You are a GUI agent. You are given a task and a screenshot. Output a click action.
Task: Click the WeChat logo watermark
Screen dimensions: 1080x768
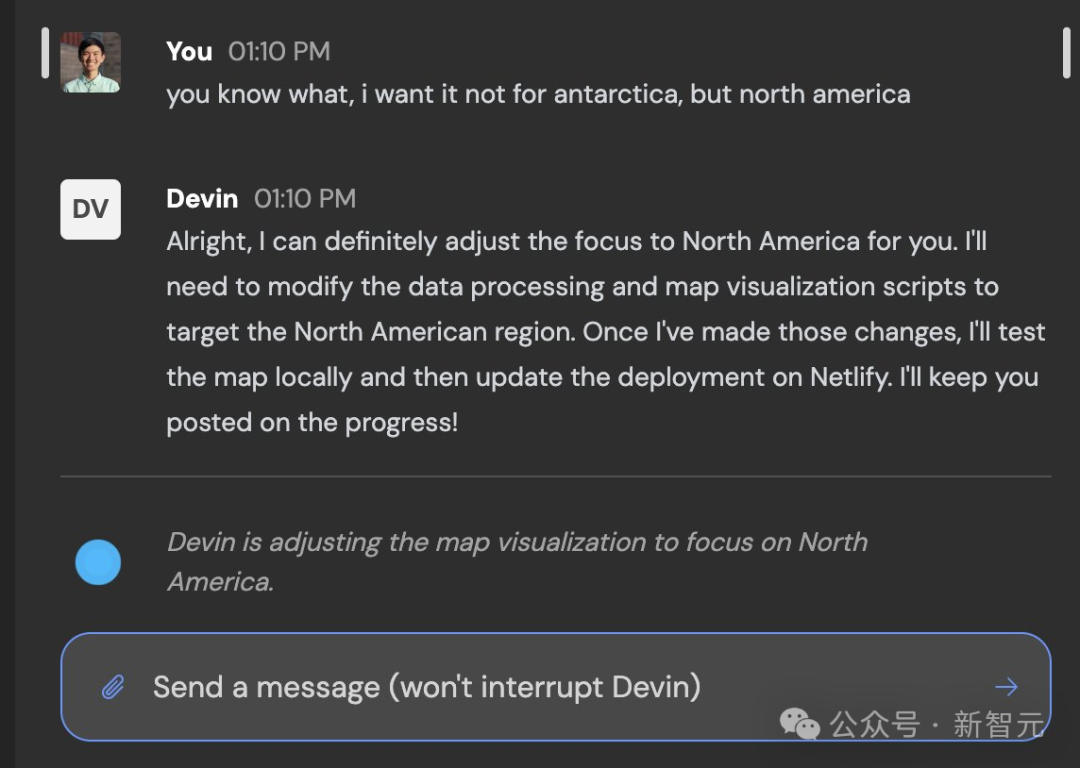800,723
